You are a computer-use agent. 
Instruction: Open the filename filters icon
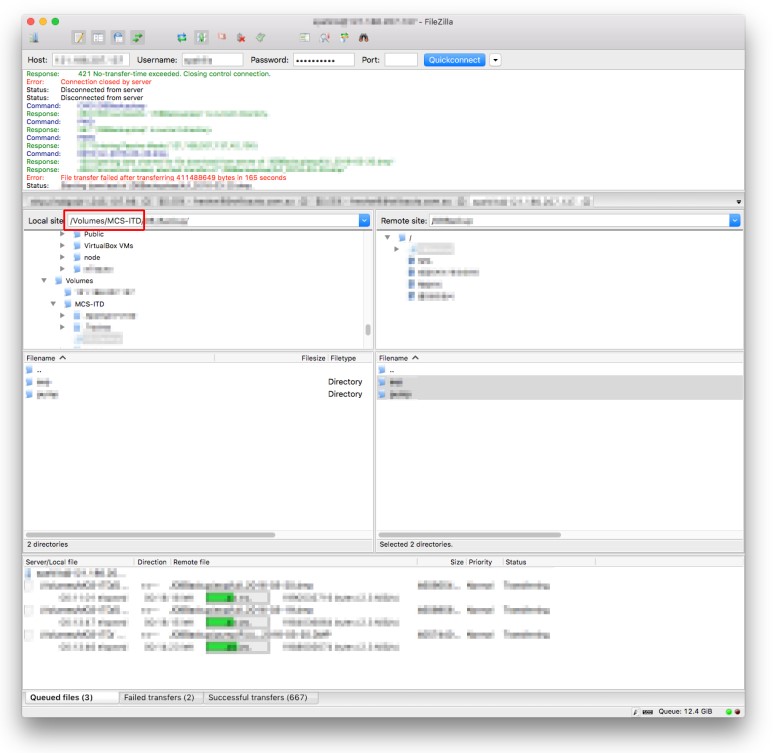[x=304, y=37]
